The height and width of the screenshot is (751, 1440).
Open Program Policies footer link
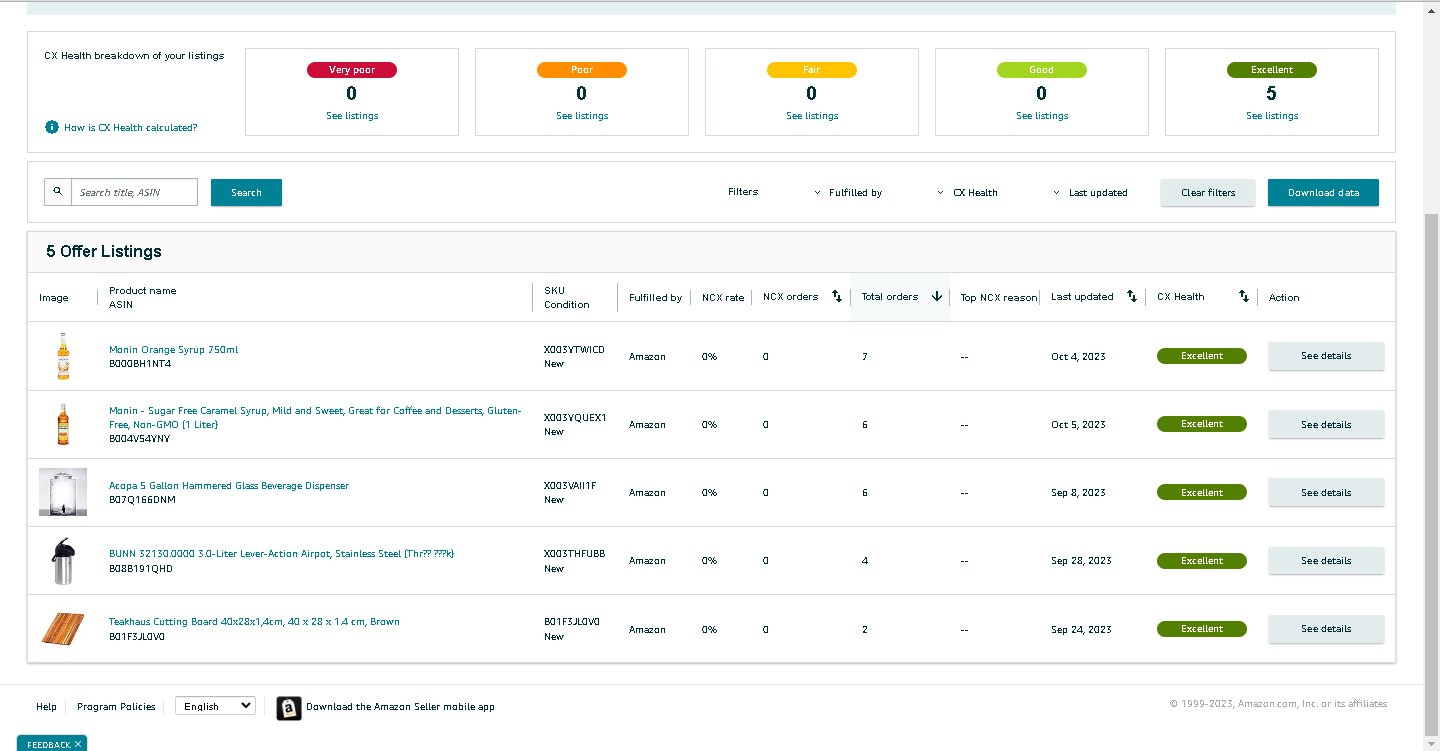[116, 707]
